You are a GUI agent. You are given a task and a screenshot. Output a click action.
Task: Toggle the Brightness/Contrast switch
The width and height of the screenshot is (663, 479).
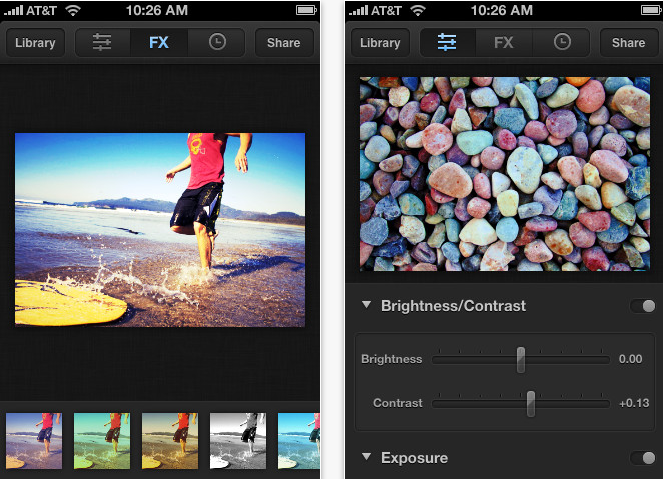tap(642, 306)
